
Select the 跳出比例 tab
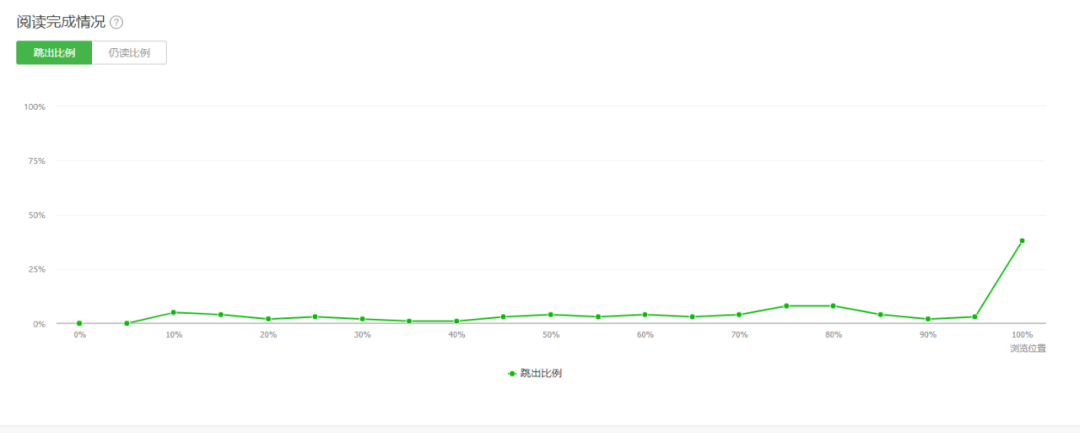[54, 53]
